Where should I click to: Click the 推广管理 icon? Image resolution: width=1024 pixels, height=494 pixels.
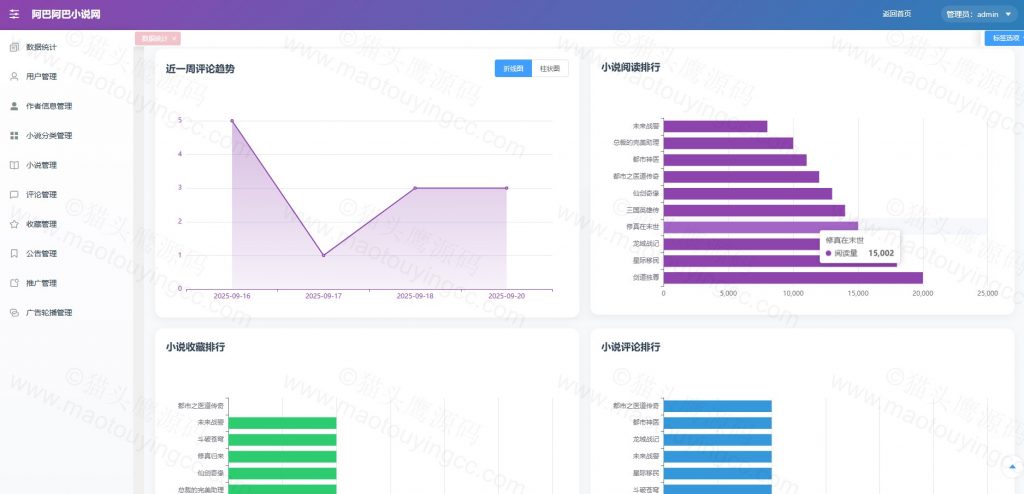[x=14, y=283]
